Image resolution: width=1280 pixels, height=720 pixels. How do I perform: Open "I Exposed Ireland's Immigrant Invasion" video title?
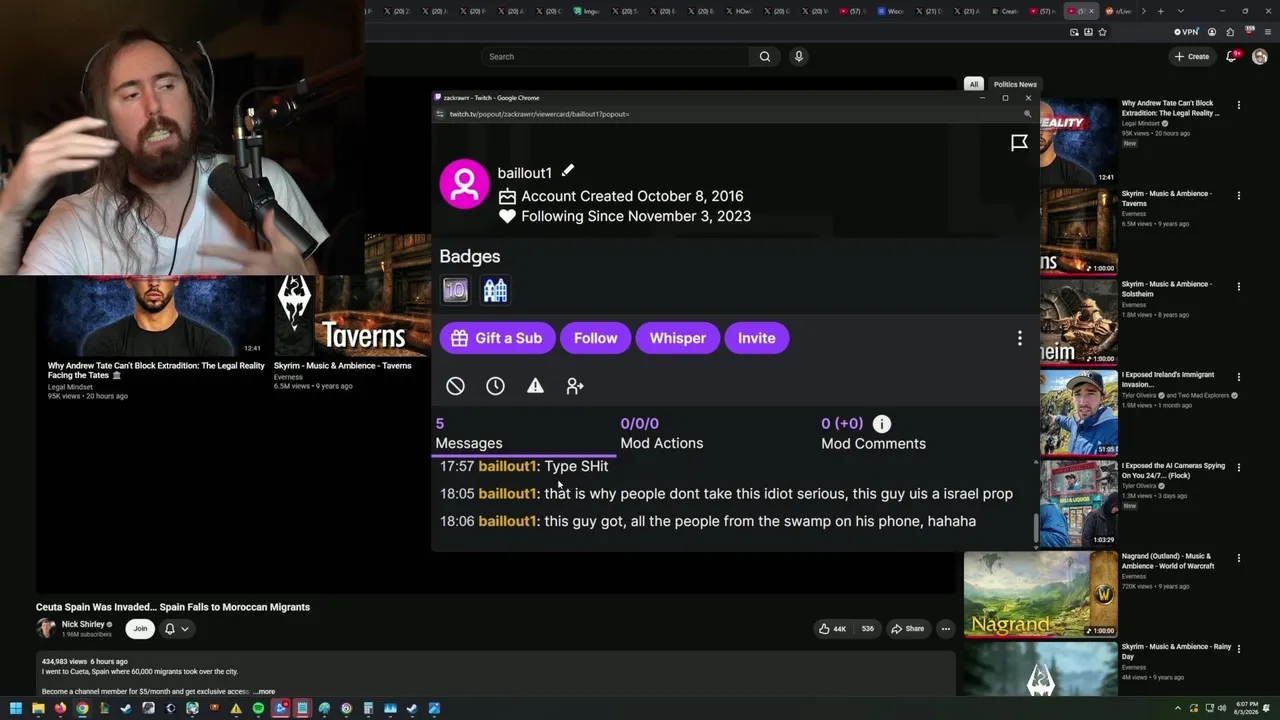tap(1167, 379)
